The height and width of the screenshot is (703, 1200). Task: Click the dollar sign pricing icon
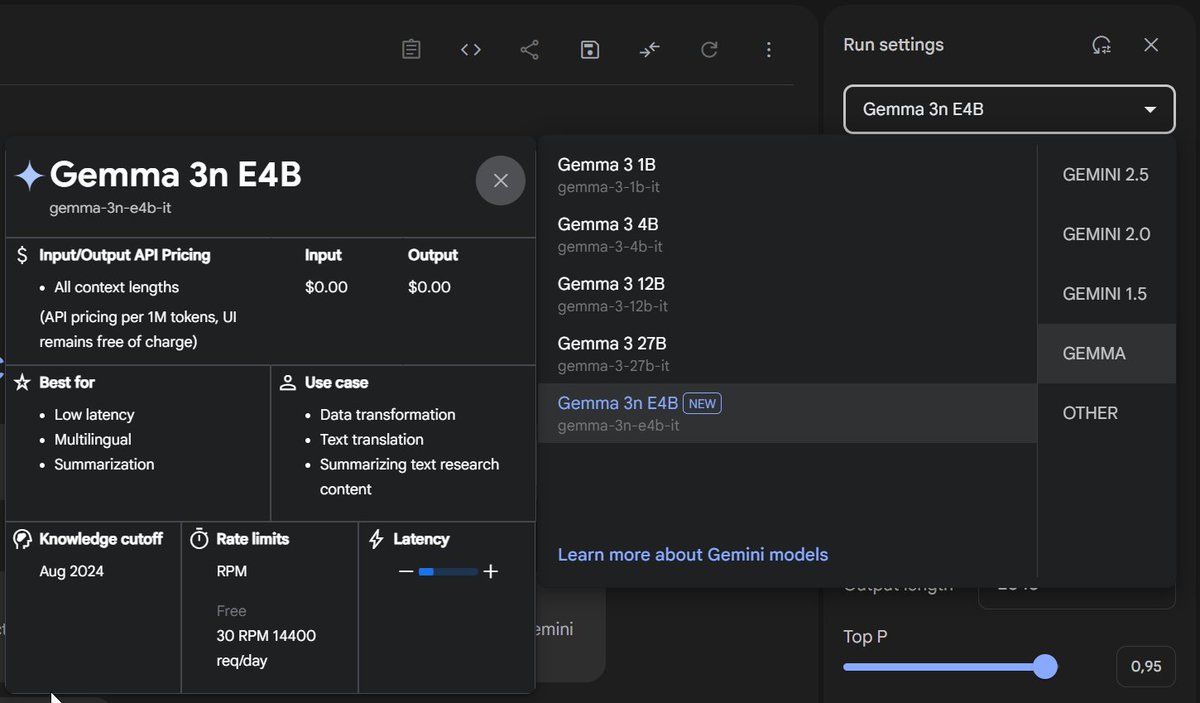pos(23,255)
